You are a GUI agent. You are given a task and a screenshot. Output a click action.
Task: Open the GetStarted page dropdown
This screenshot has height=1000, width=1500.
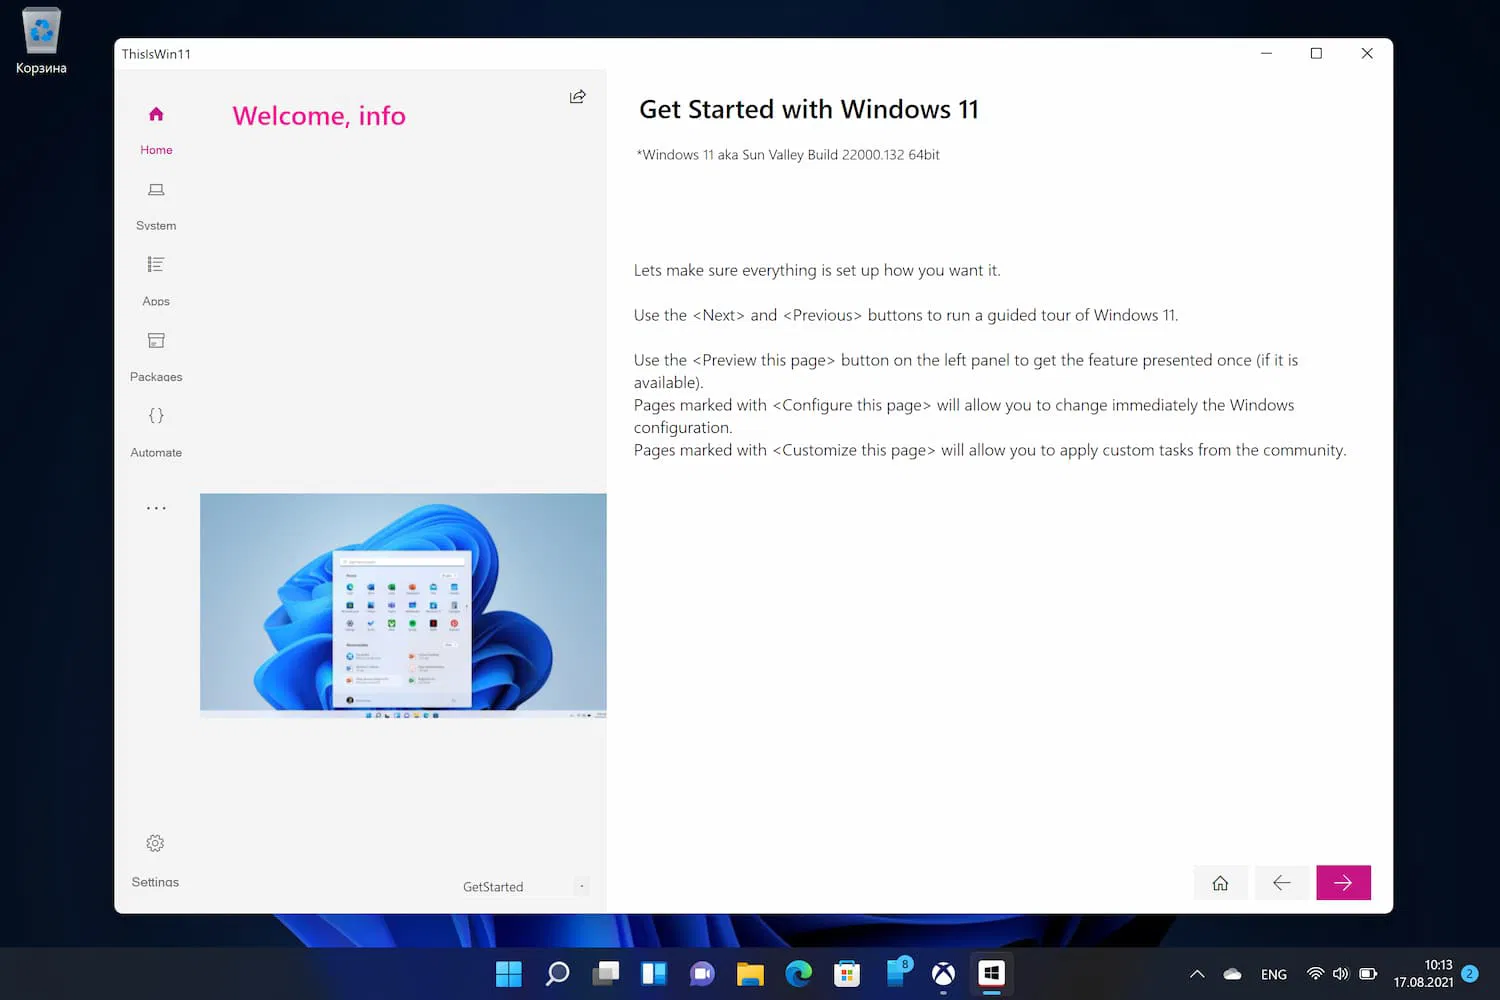pyautogui.click(x=524, y=886)
